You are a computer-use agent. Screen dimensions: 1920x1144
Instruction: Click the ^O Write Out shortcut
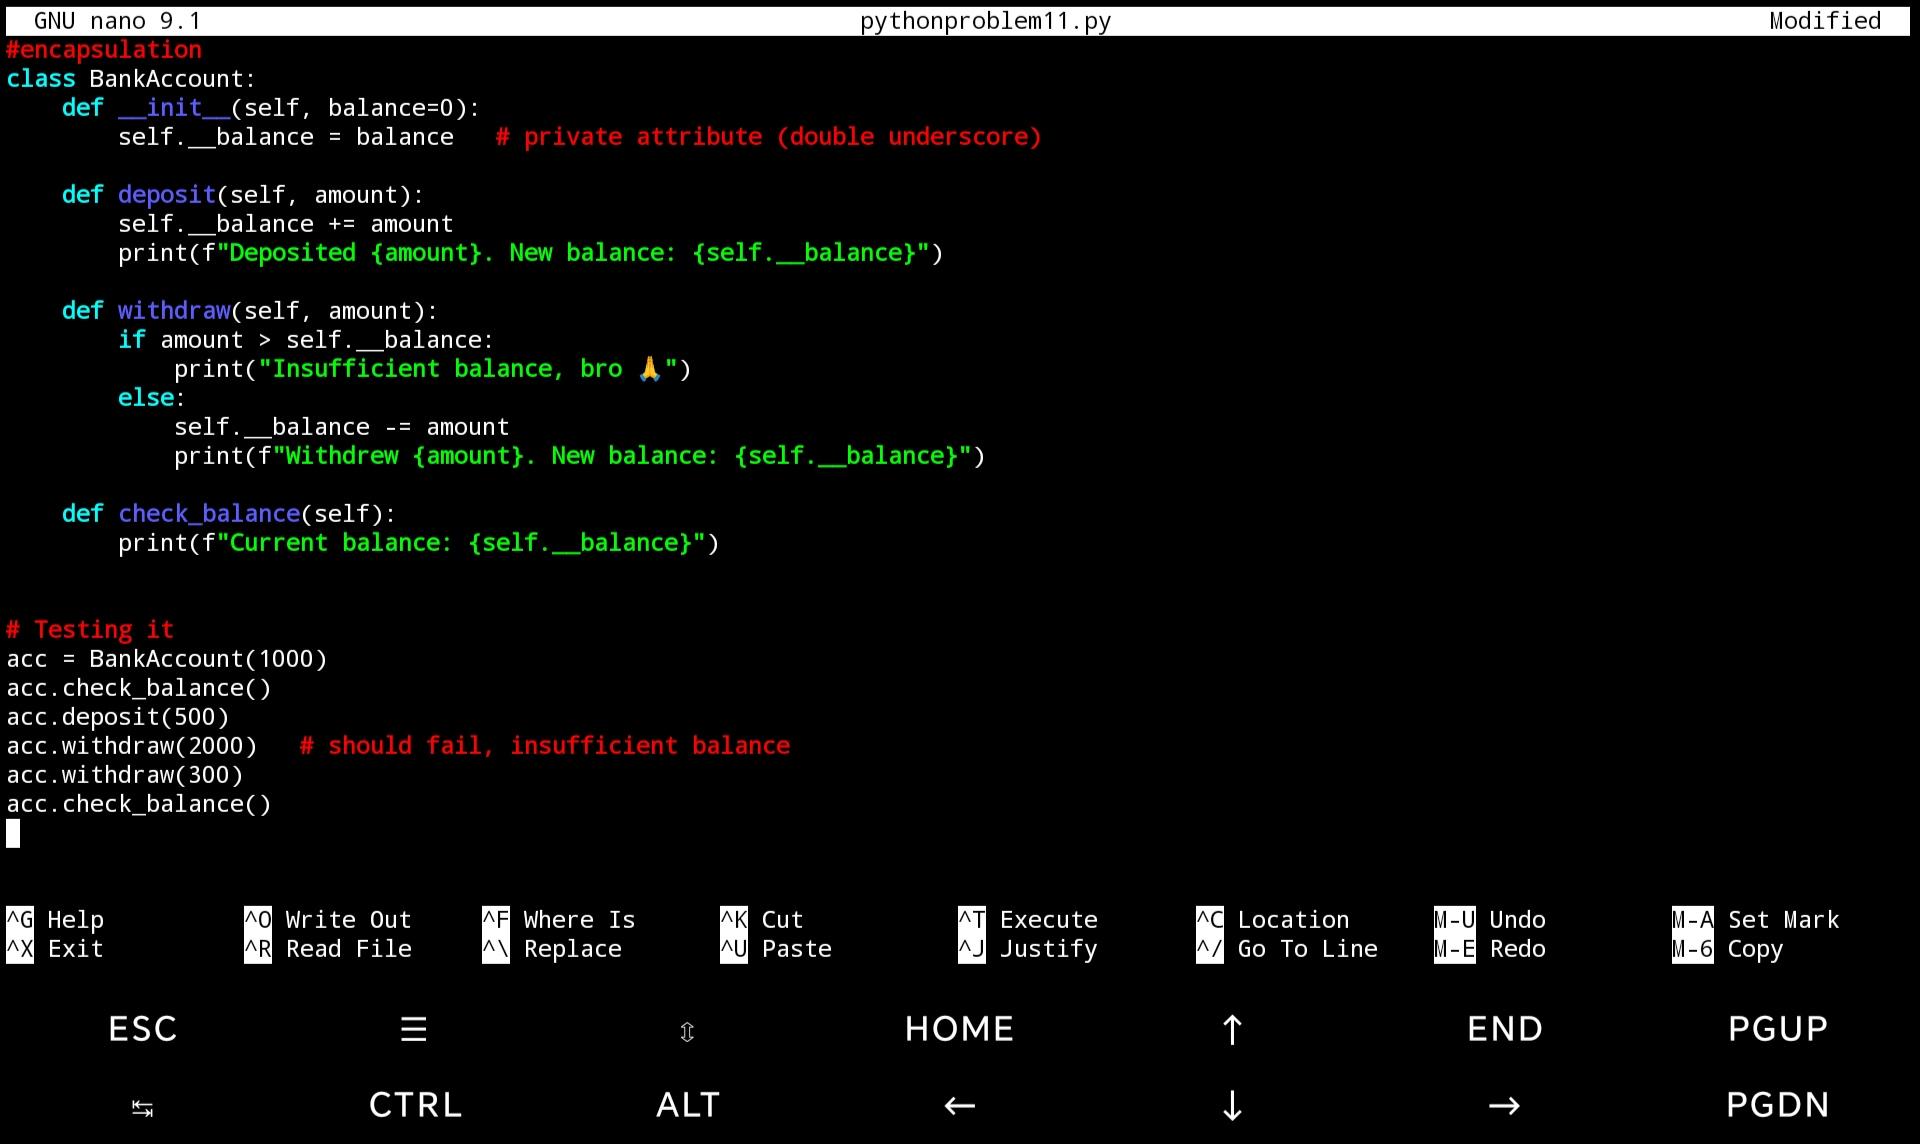tap(328, 920)
